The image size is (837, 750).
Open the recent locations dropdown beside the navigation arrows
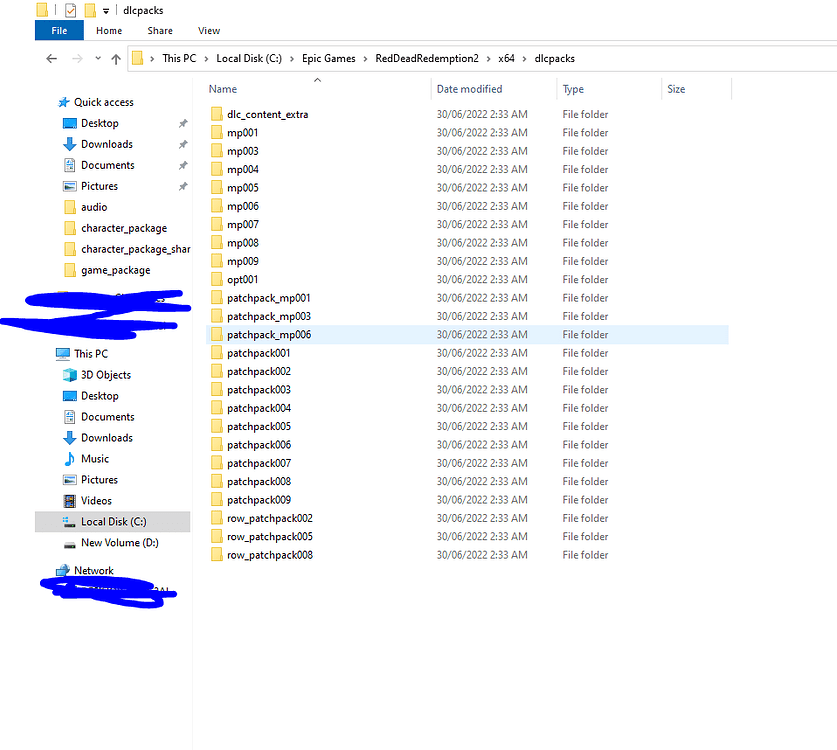[97, 58]
